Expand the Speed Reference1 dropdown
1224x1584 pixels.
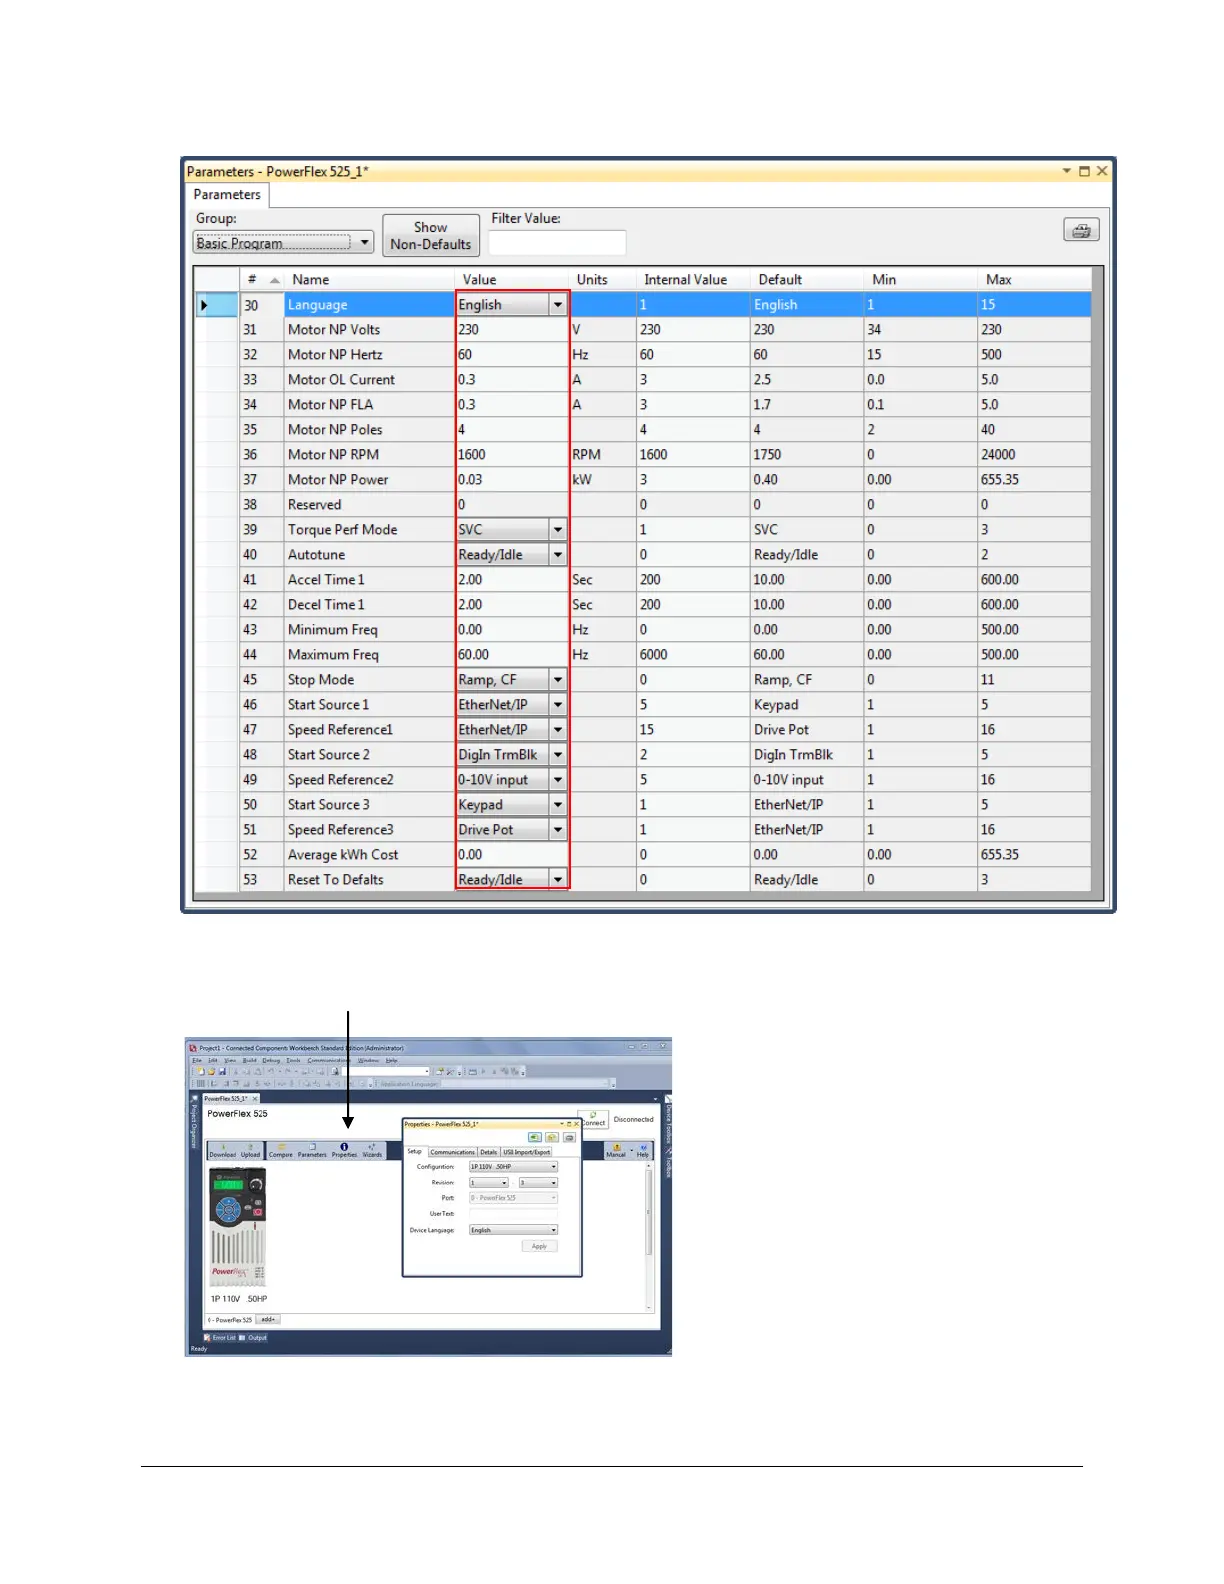click(x=558, y=730)
